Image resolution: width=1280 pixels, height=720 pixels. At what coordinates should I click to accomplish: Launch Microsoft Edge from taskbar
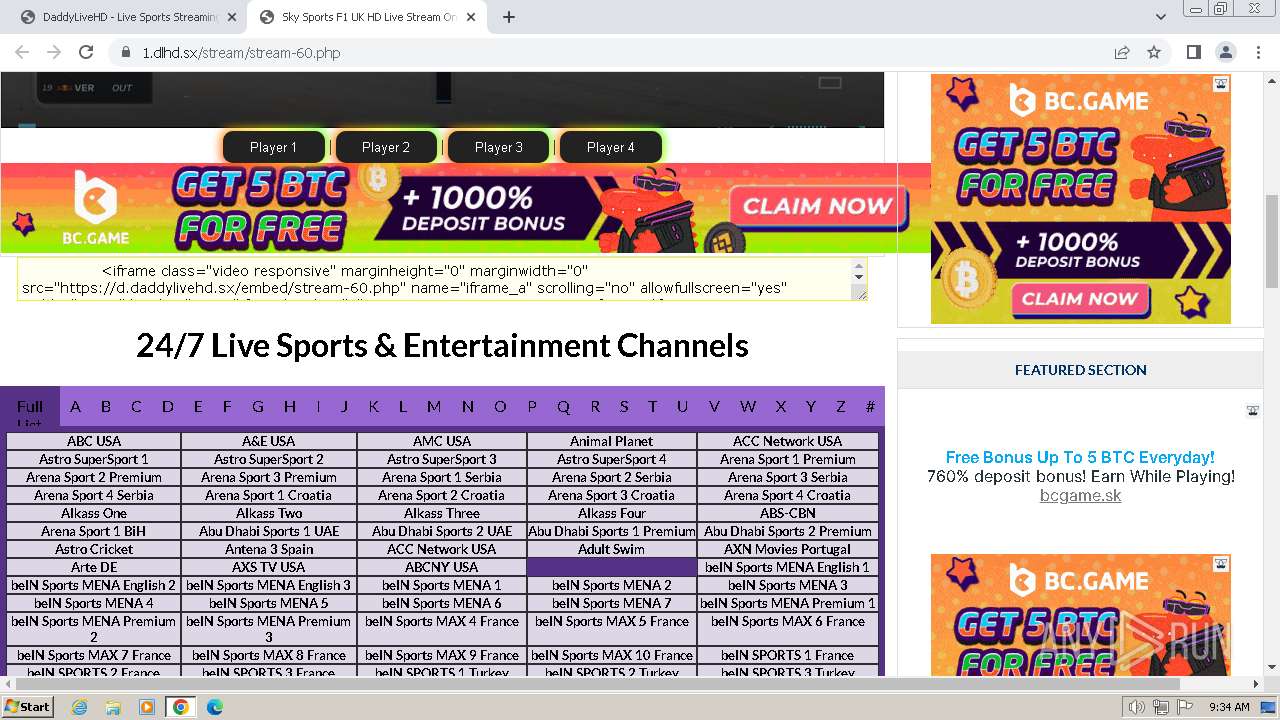pos(214,707)
